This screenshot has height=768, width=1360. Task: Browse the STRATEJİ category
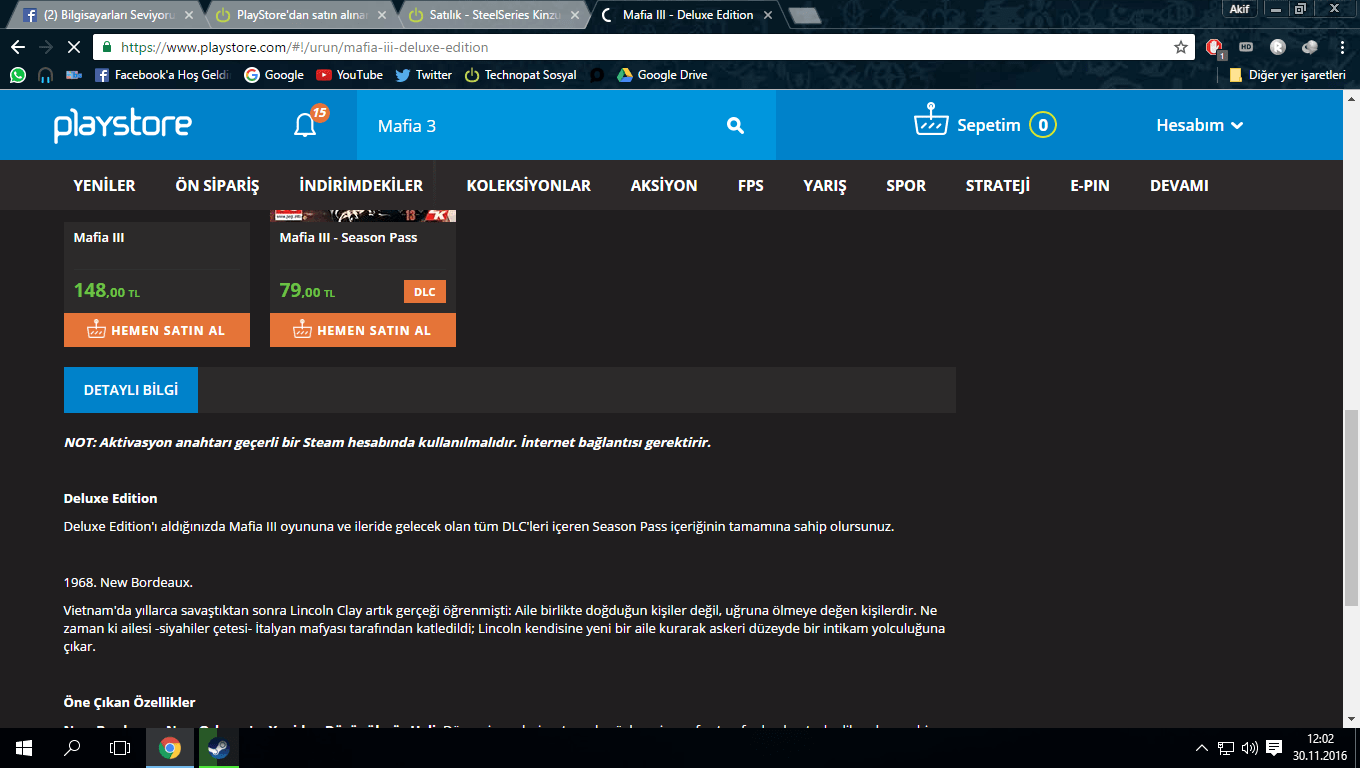998,185
